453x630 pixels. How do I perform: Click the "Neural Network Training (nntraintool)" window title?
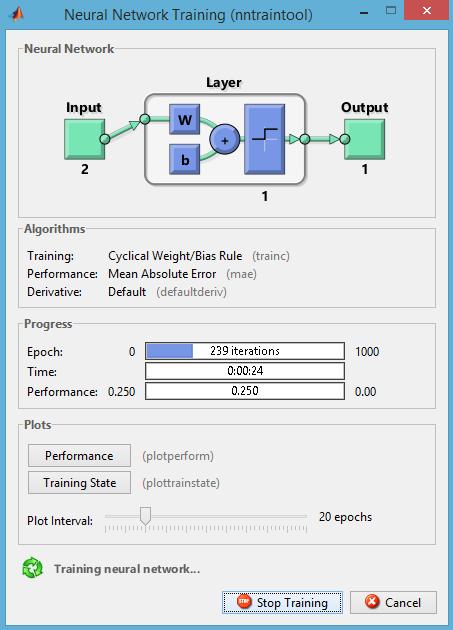click(188, 15)
